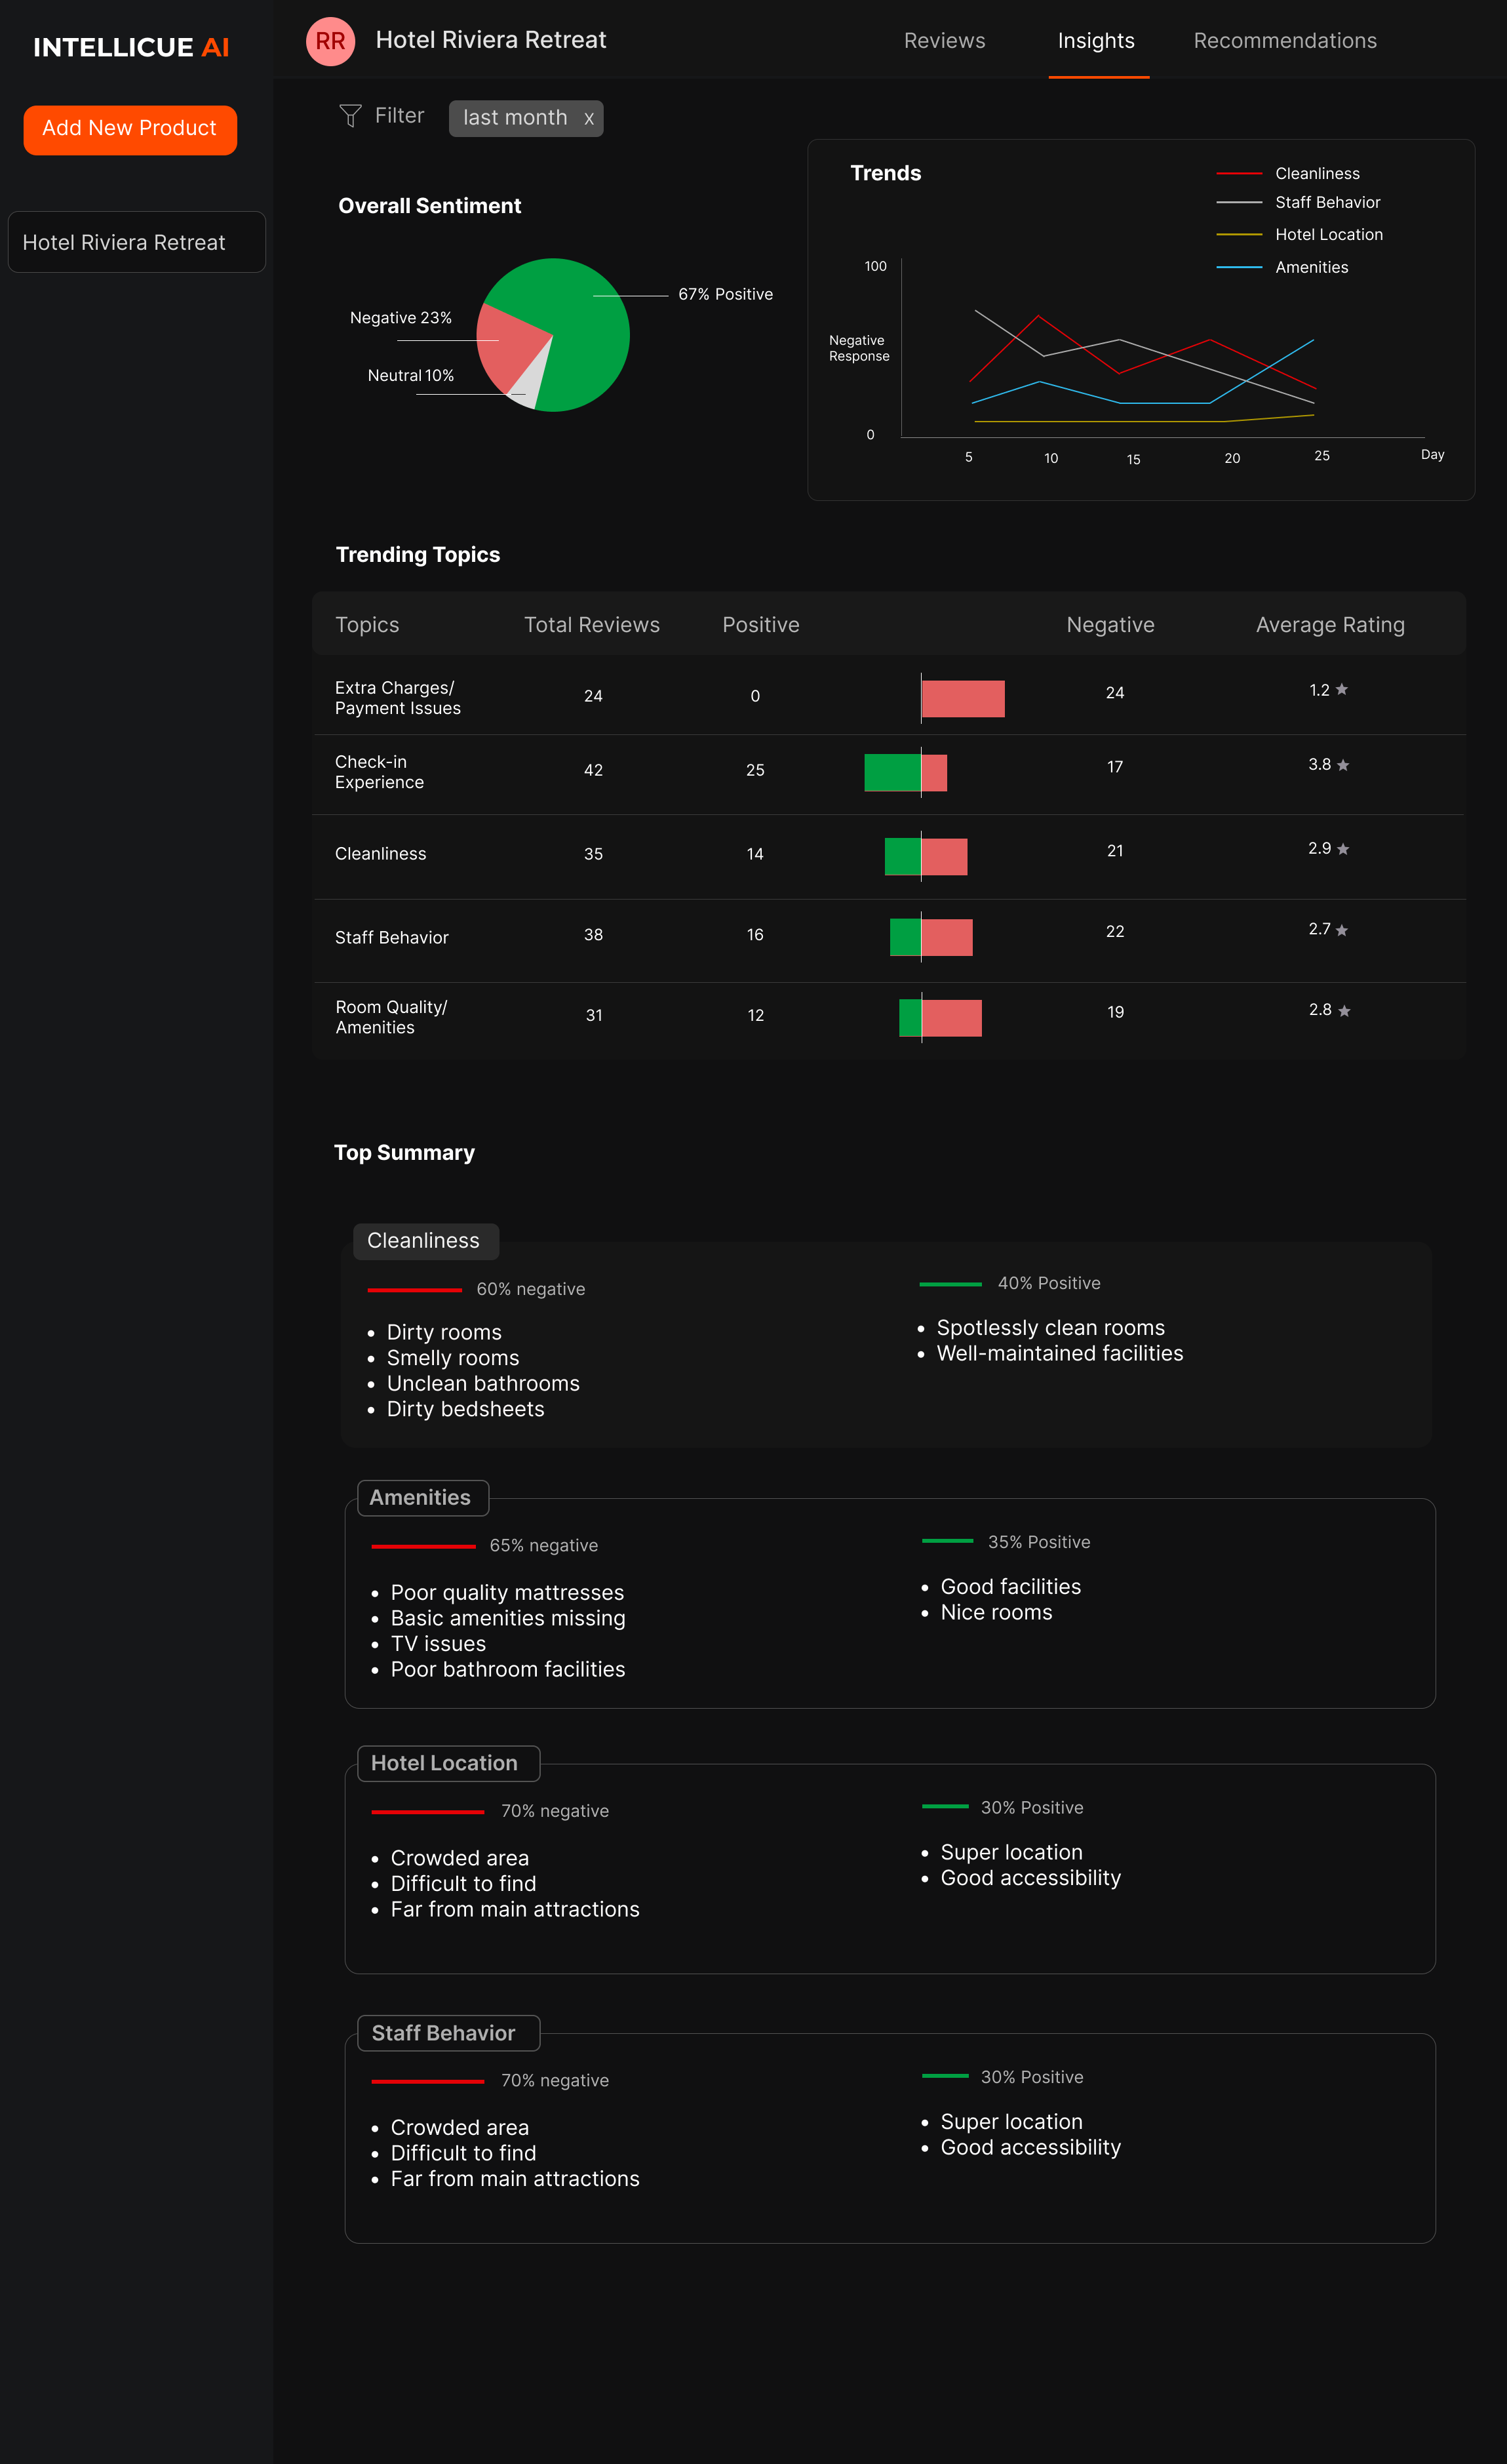Image resolution: width=1507 pixels, height=2464 pixels.
Task: Click the star icon beside rating 2.9
Action: [x=1343, y=849]
